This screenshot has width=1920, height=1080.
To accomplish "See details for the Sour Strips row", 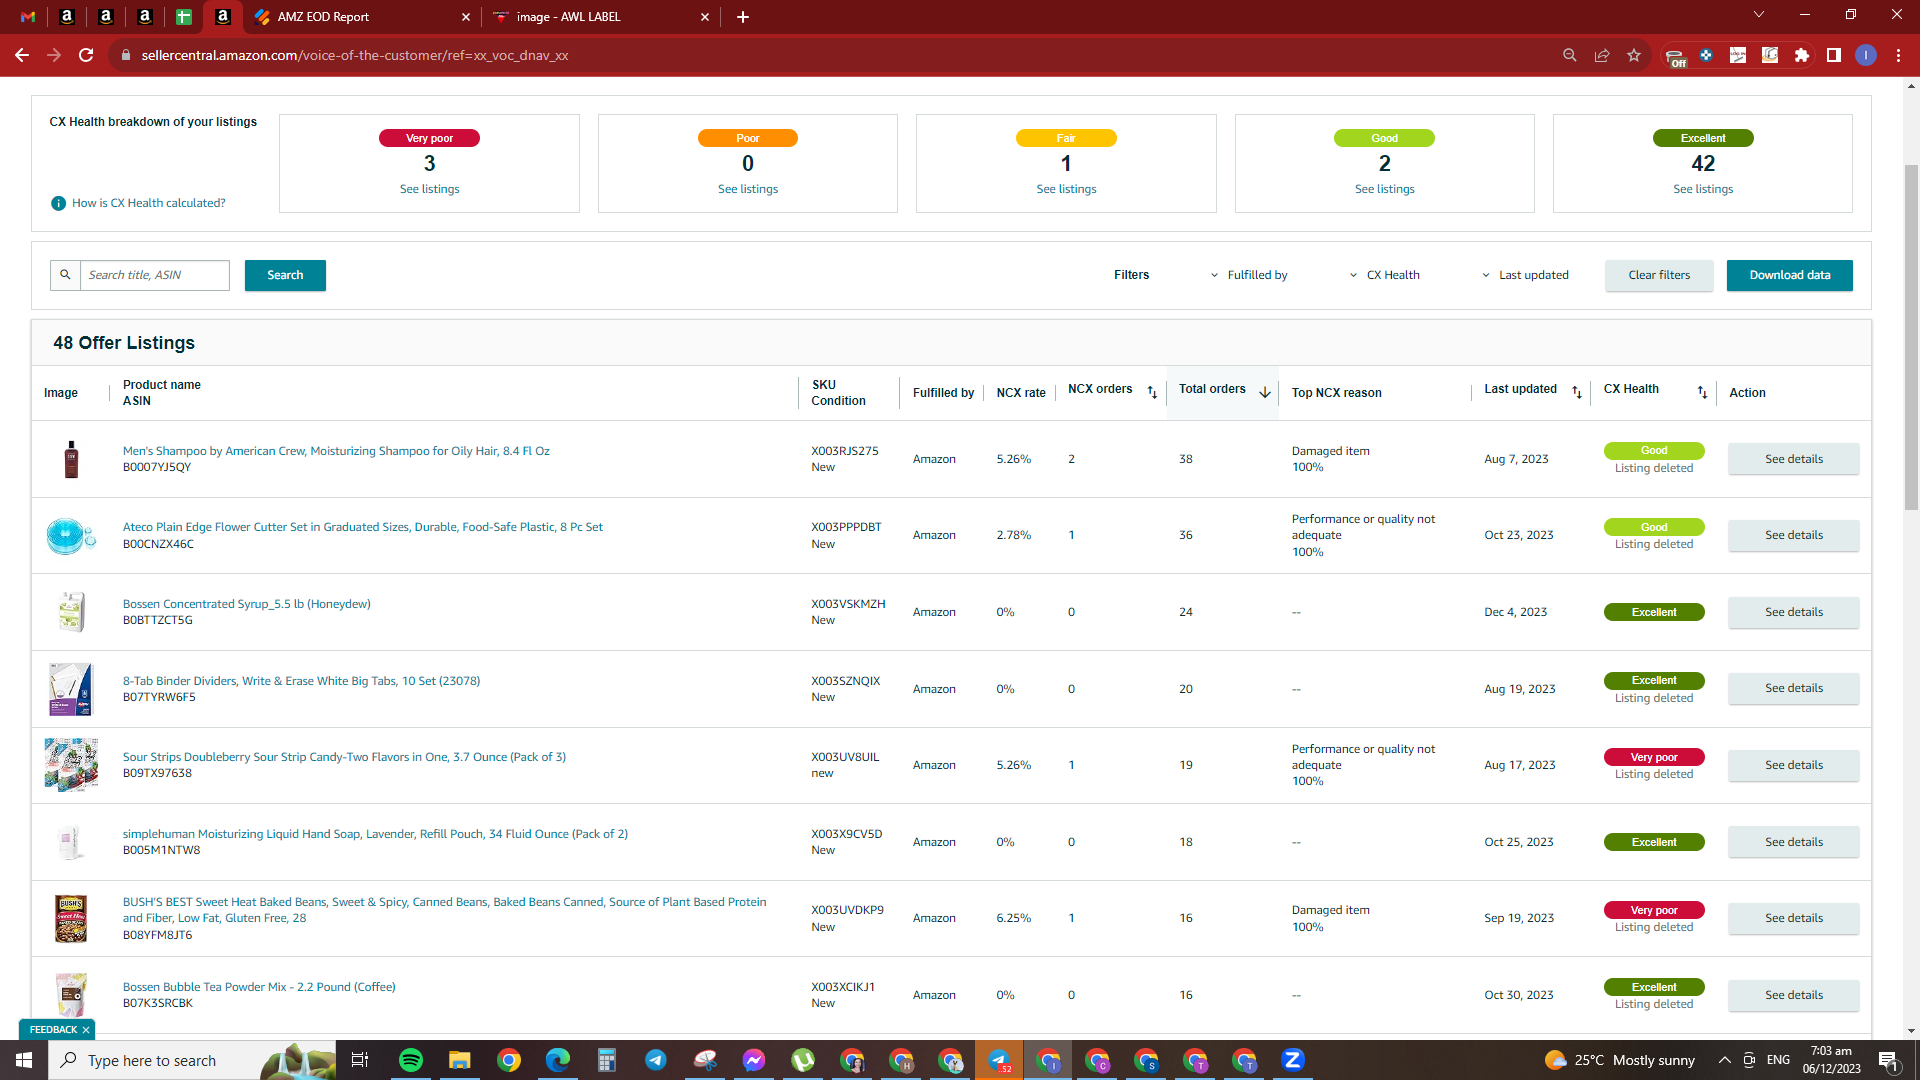I will (x=1794, y=765).
